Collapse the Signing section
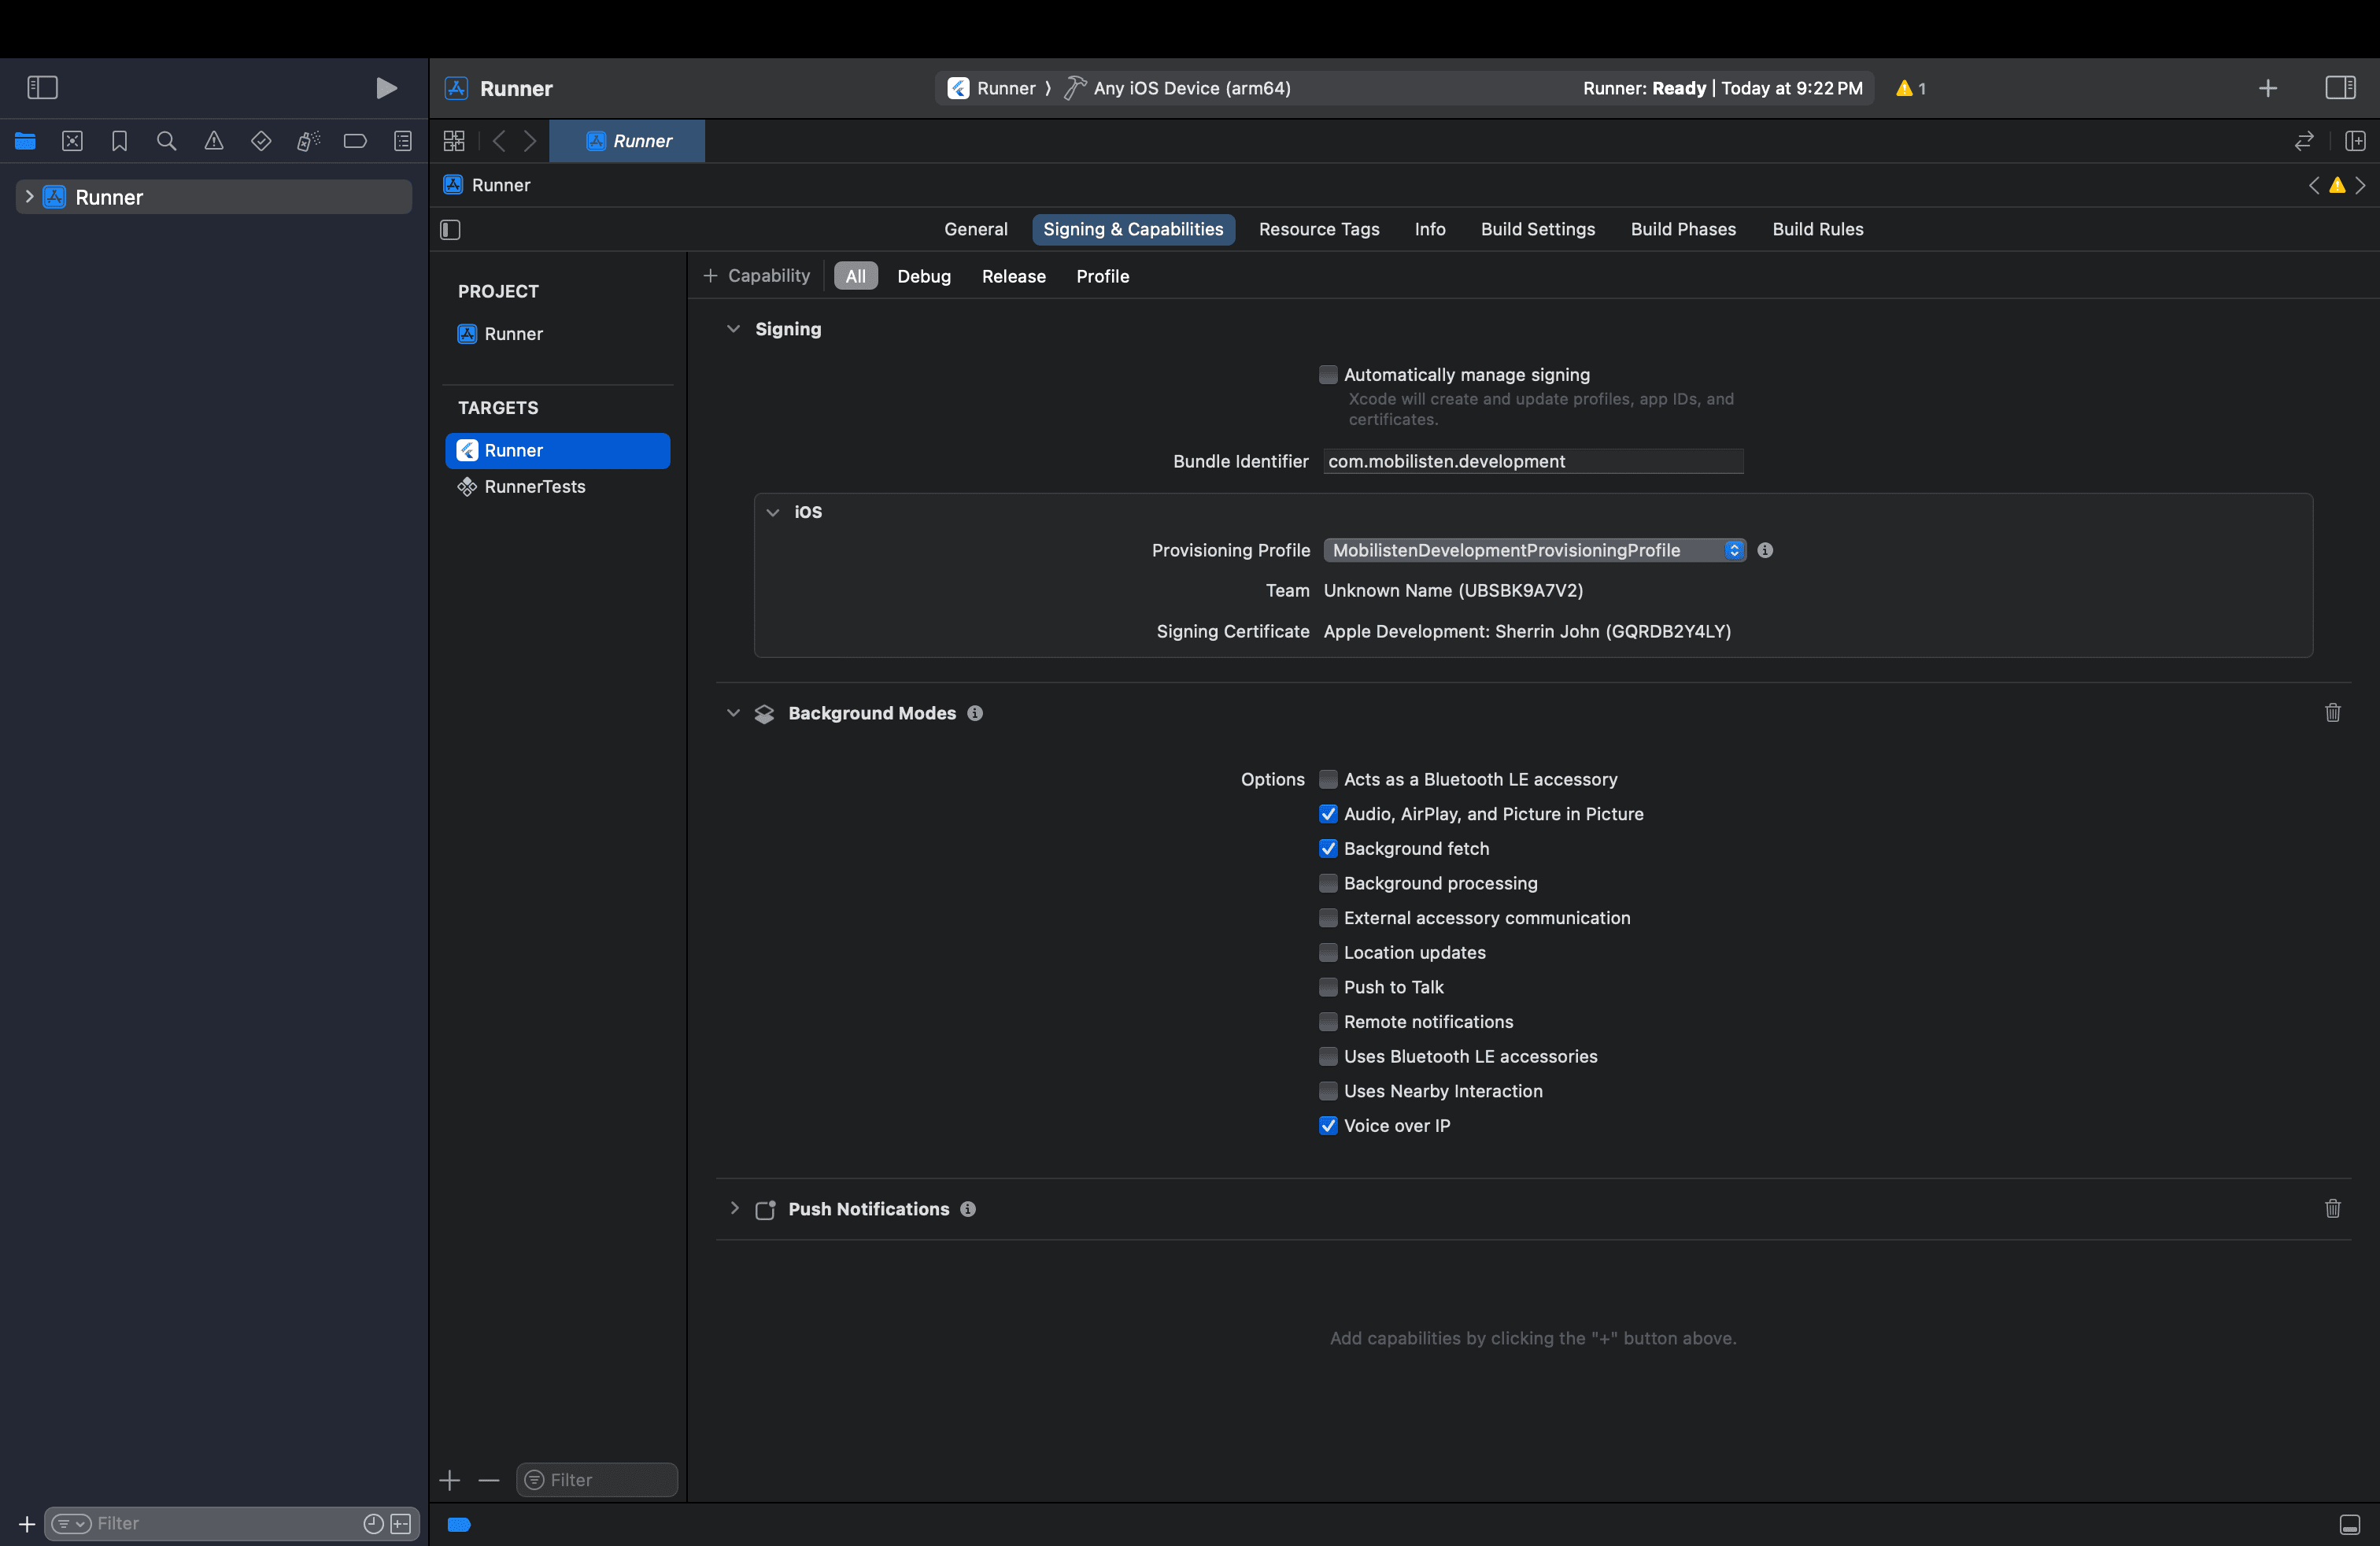The width and height of the screenshot is (2380, 1546). pos(733,329)
